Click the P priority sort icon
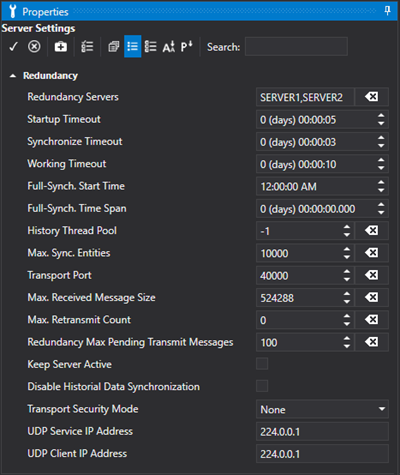Image resolution: width=400 pixels, height=475 pixels. tap(187, 47)
